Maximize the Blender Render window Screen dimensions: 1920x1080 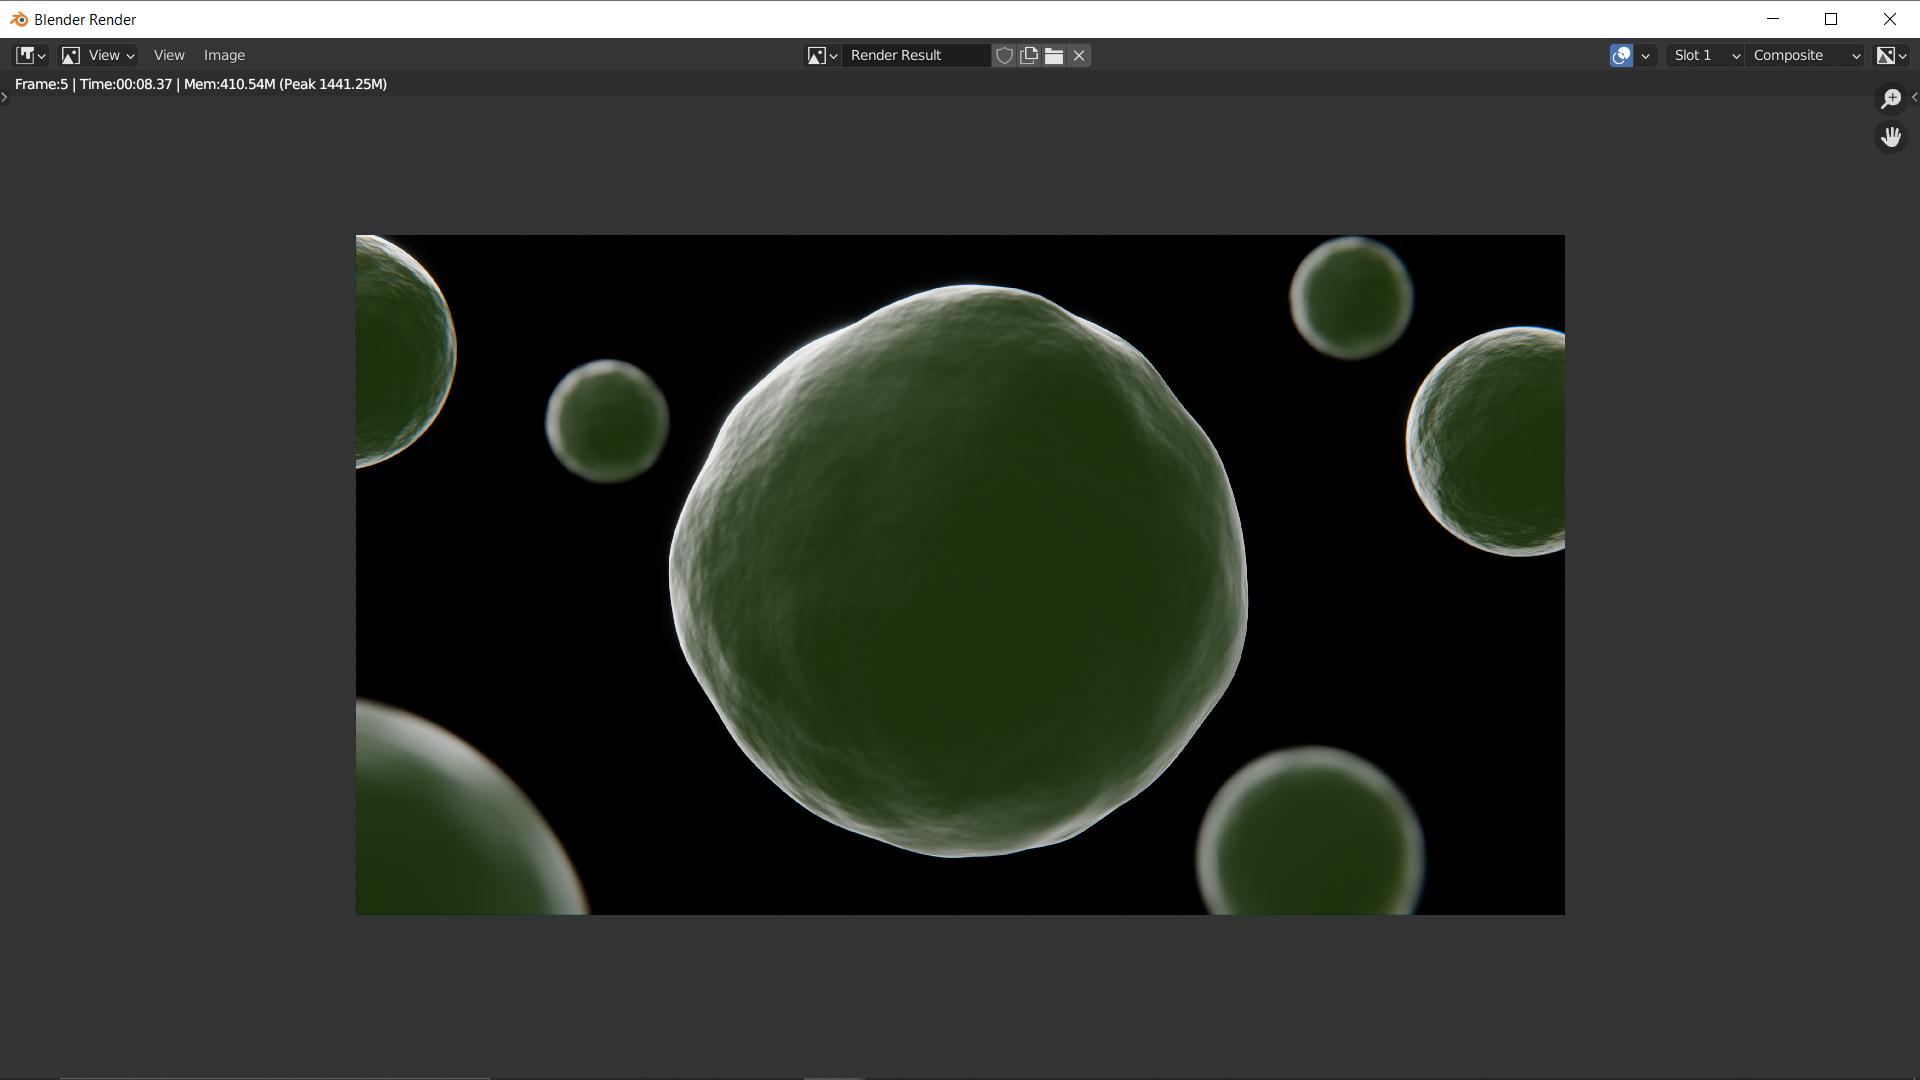tap(1831, 19)
